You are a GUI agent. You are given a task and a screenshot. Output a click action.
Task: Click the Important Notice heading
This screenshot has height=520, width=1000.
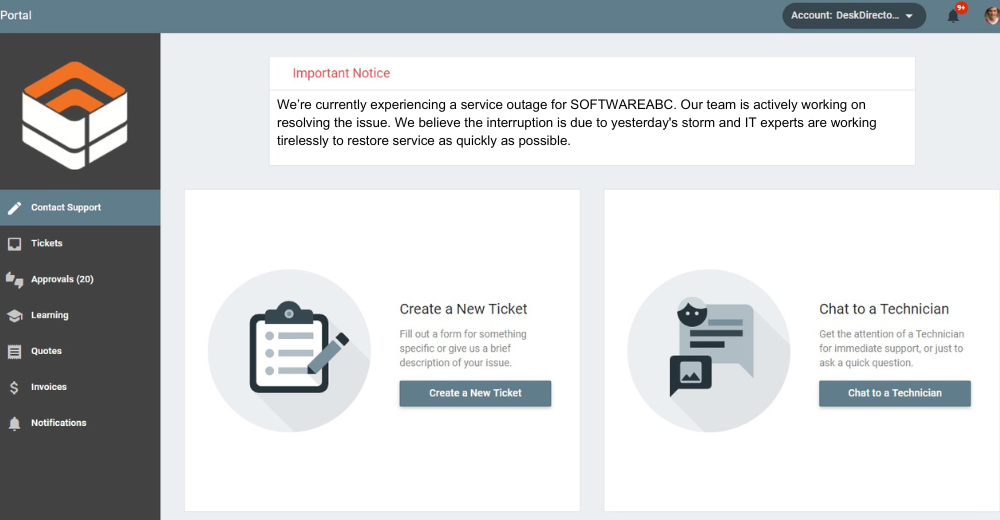point(341,73)
